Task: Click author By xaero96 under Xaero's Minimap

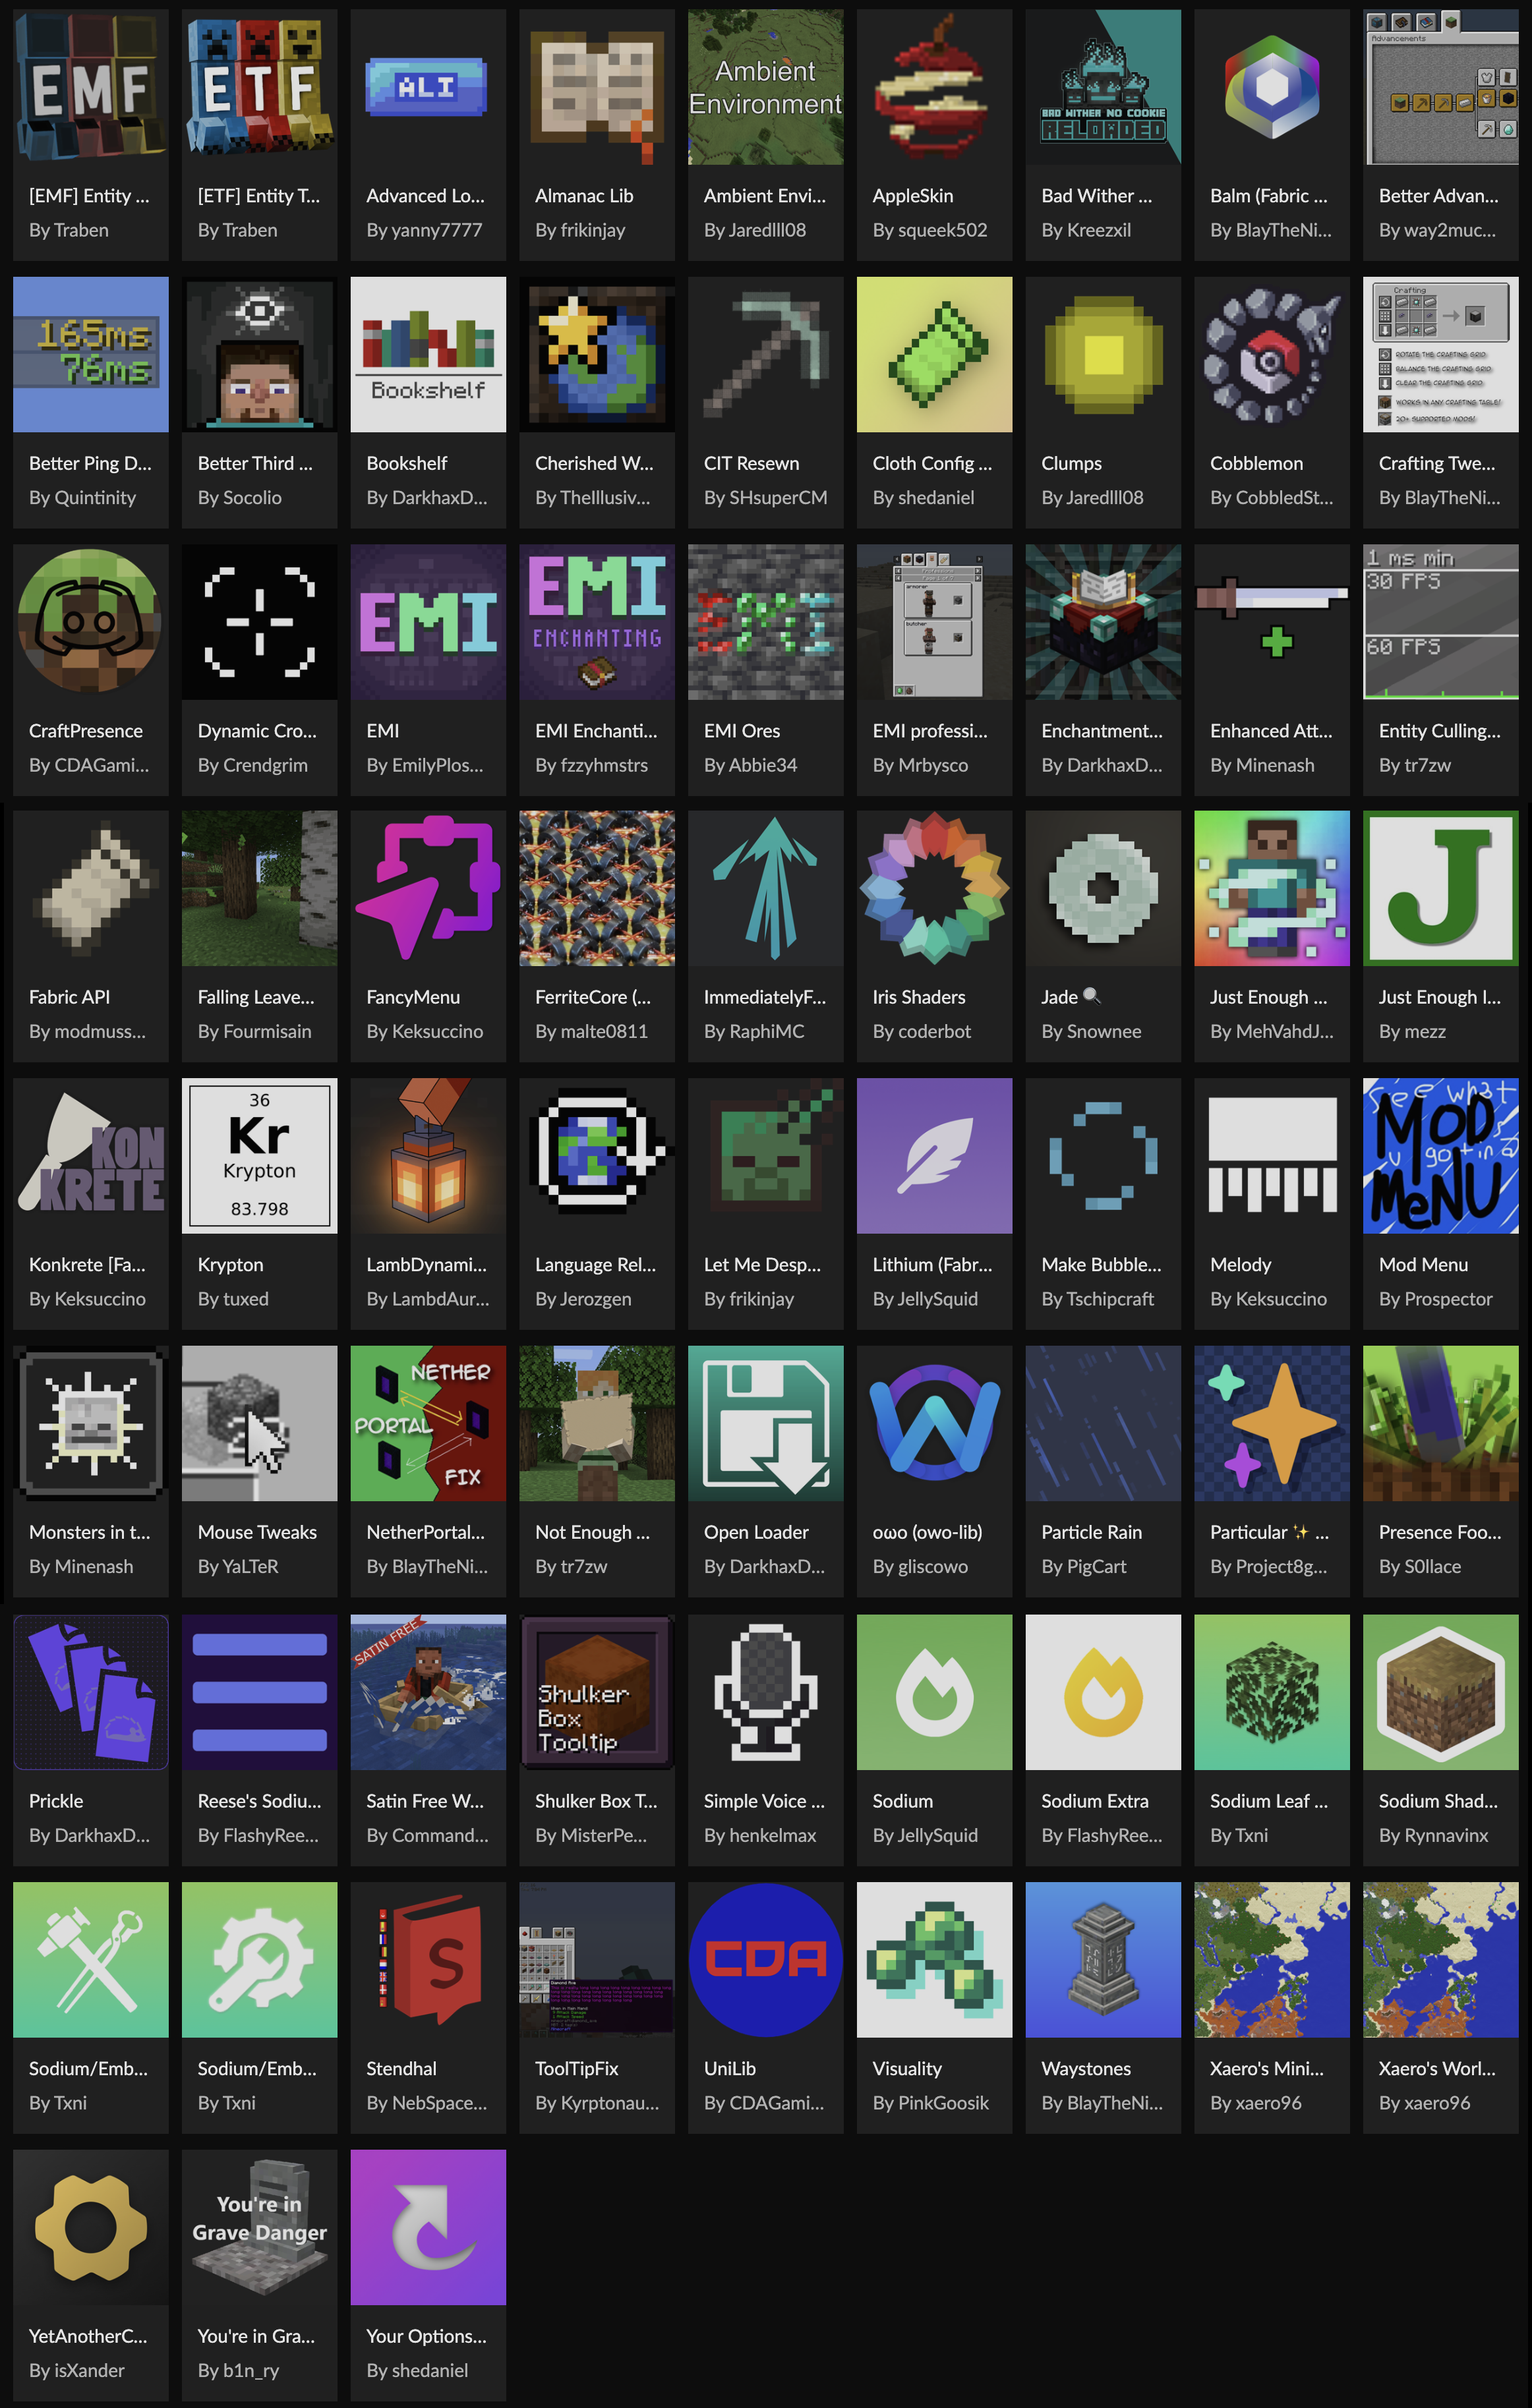Action: (x=1255, y=2102)
